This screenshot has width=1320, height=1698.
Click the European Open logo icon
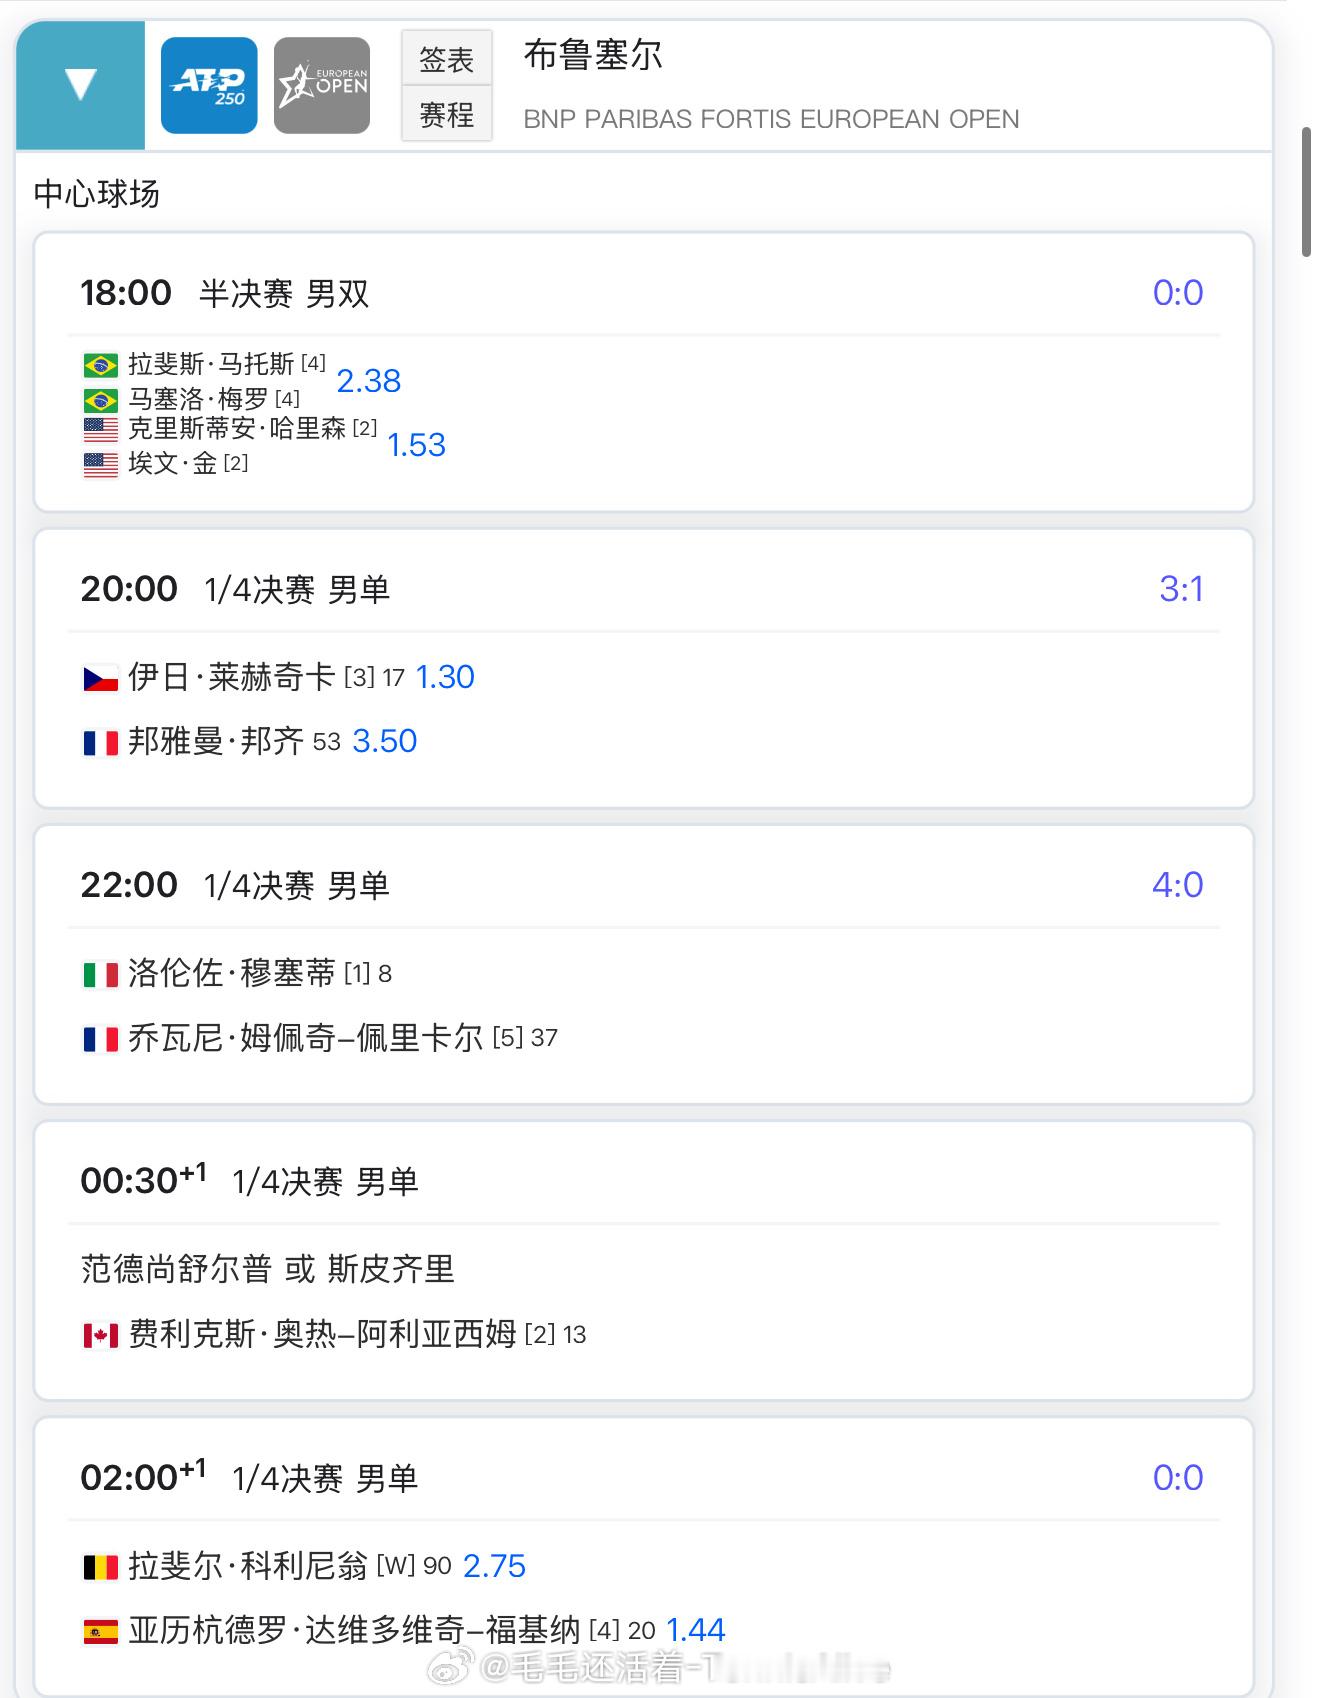click(322, 85)
